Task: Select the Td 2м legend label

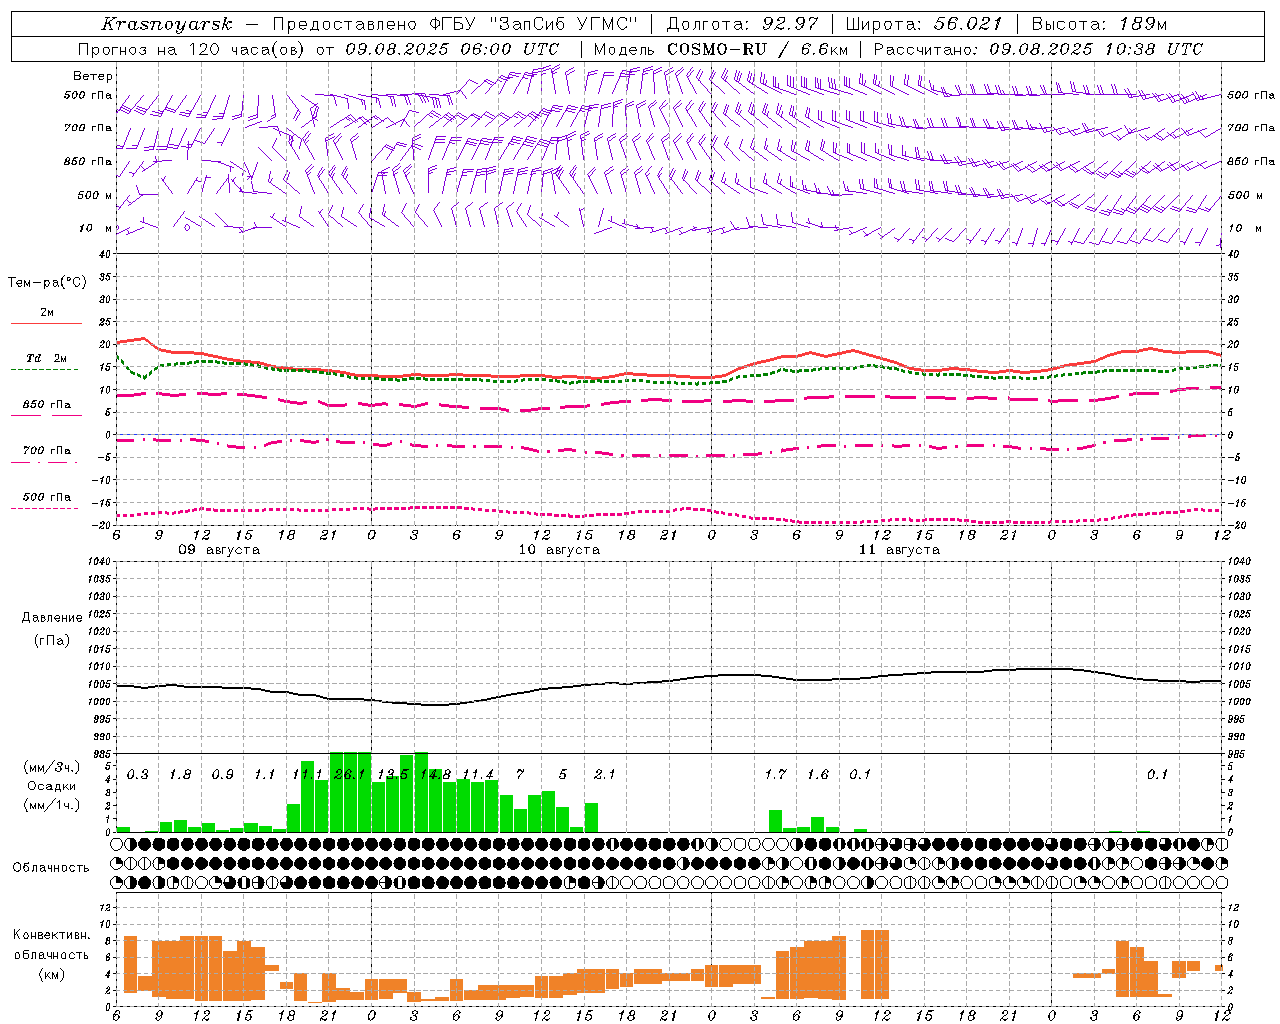Action: coord(46,358)
